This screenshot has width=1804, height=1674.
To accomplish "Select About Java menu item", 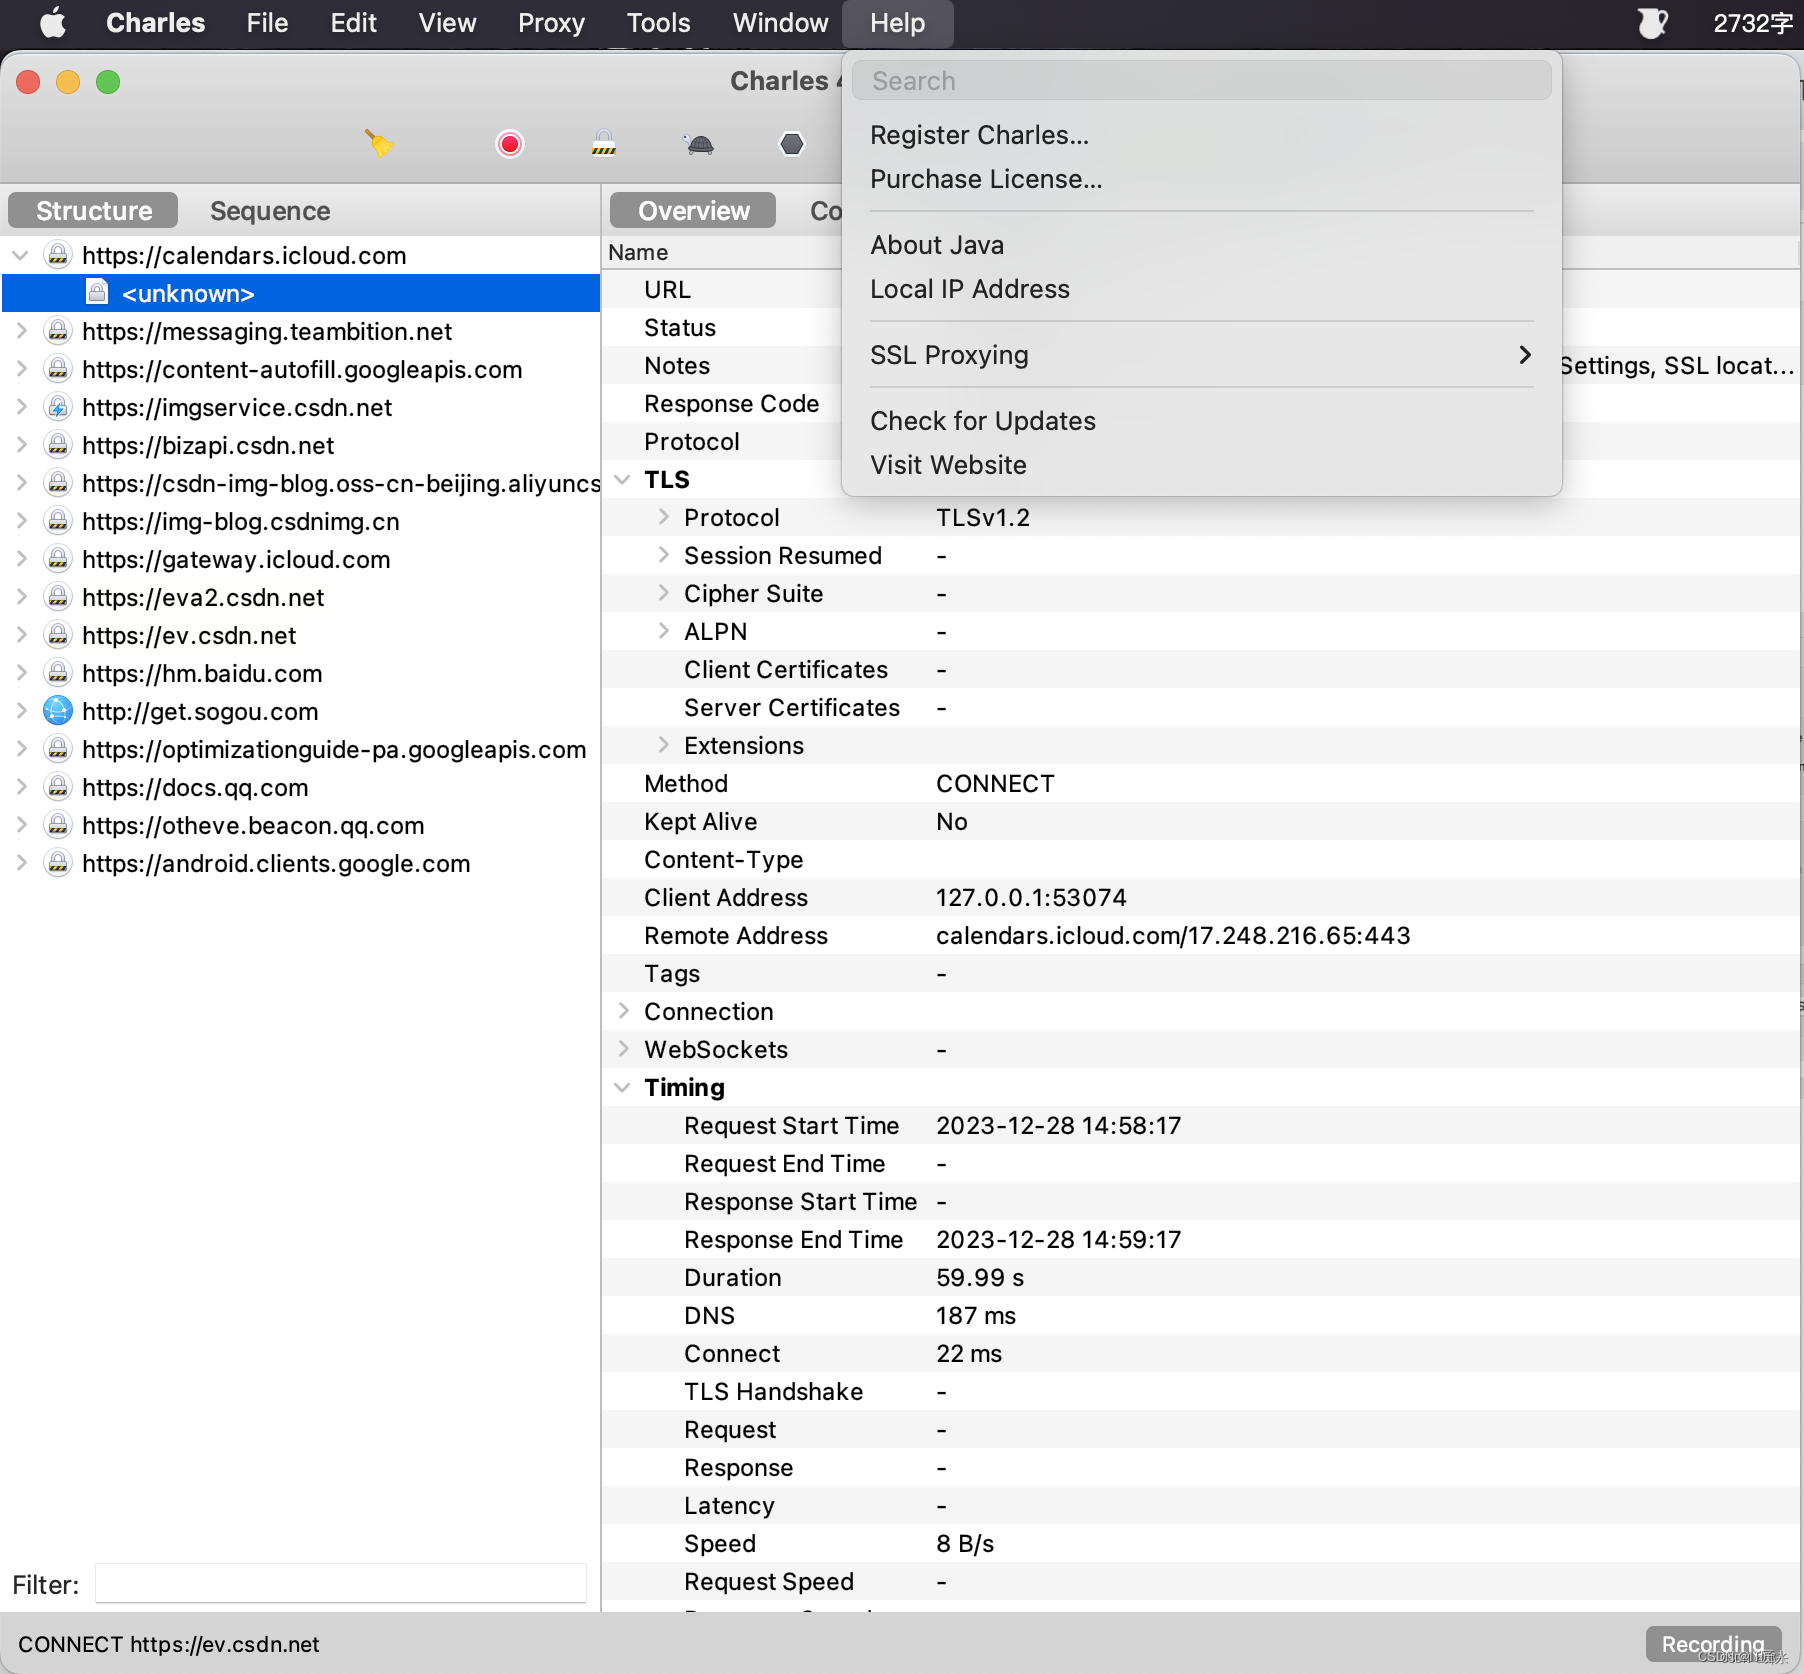I will [1201, 245].
